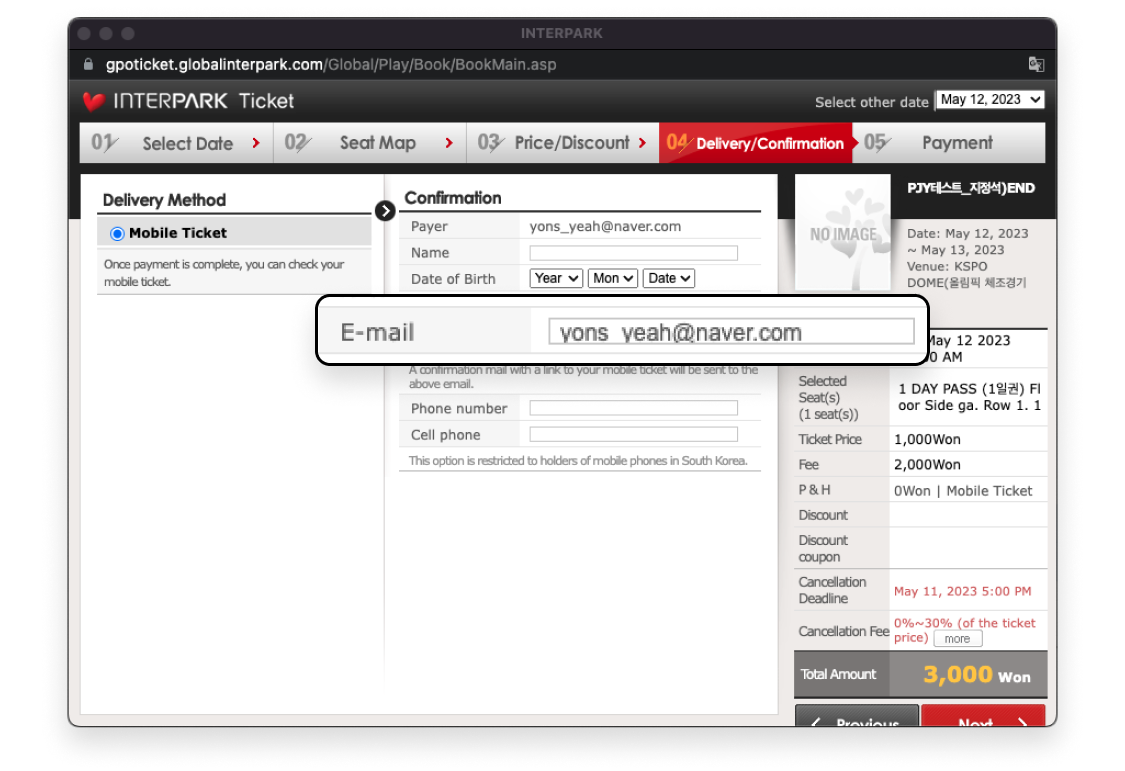Click the 0Won | Mobile Ticket text

click(x=963, y=491)
